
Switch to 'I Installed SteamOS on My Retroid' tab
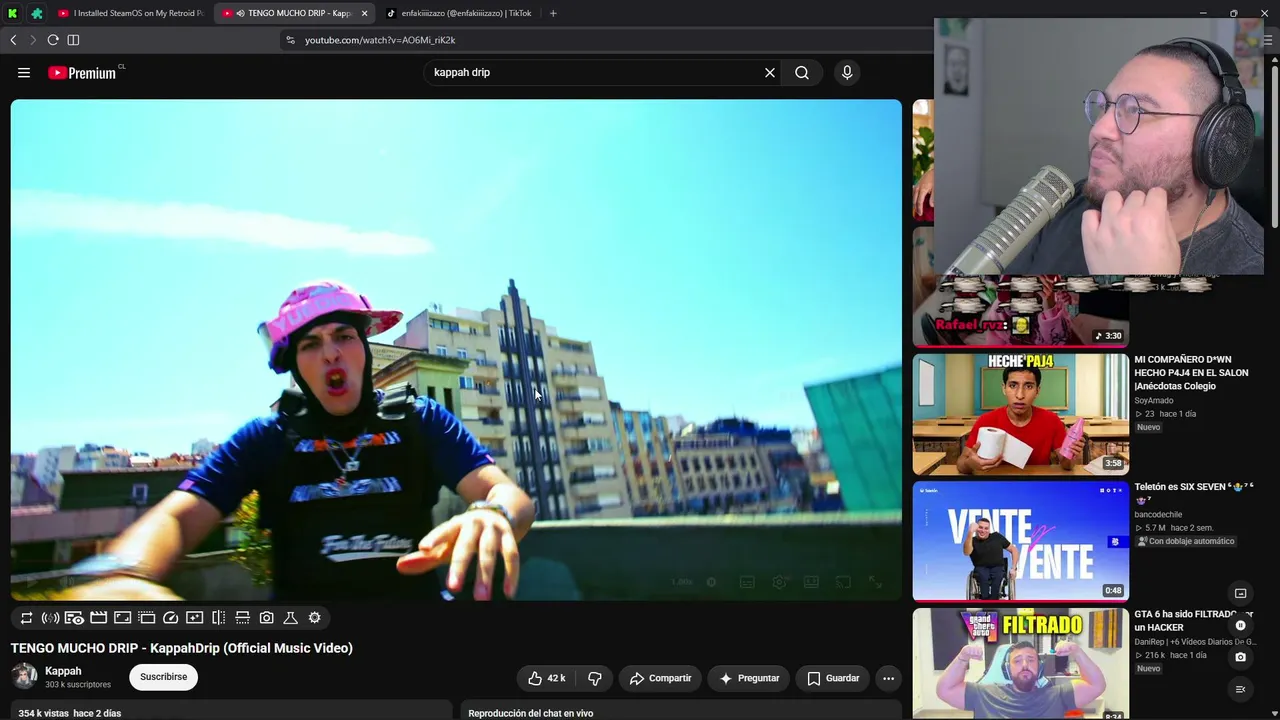click(x=131, y=13)
